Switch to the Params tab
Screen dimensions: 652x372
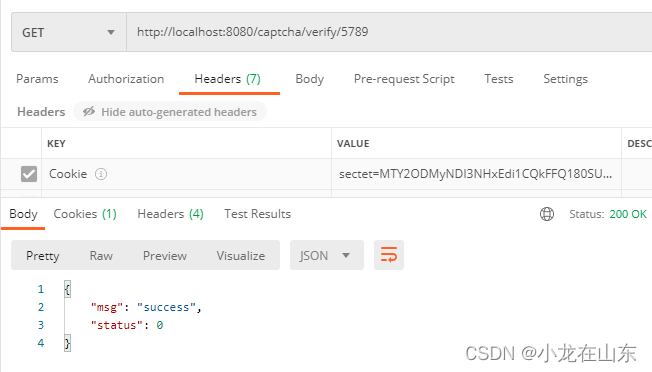coord(37,79)
